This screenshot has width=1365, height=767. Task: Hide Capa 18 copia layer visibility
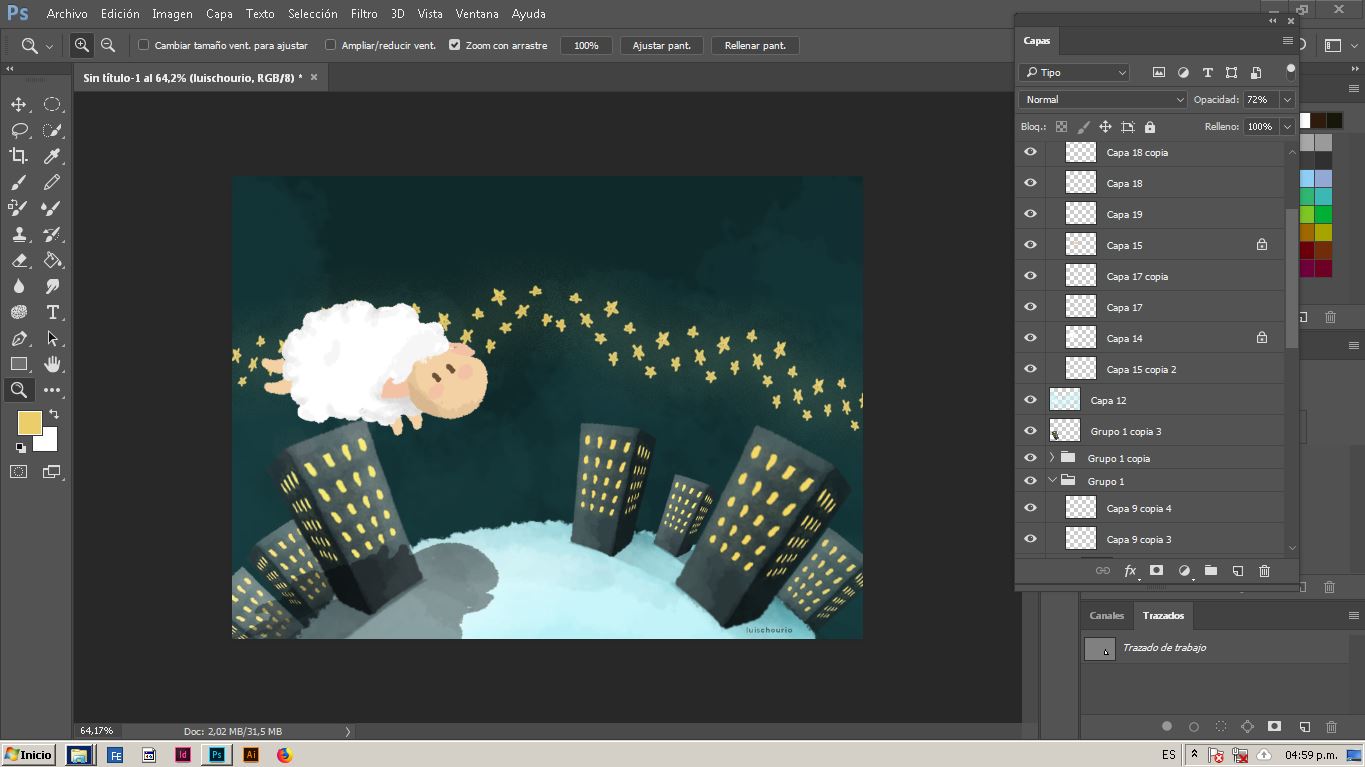coord(1030,152)
